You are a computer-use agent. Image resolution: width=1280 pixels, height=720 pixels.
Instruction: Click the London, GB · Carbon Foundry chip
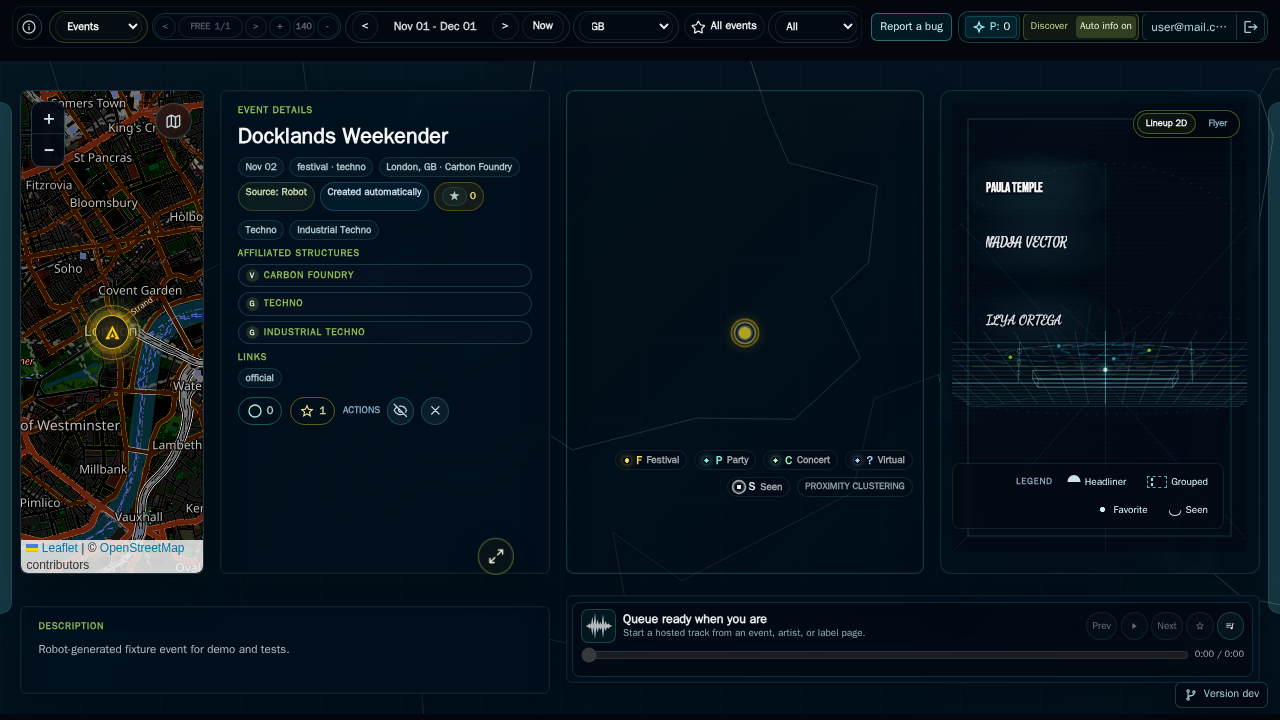(449, 167)
